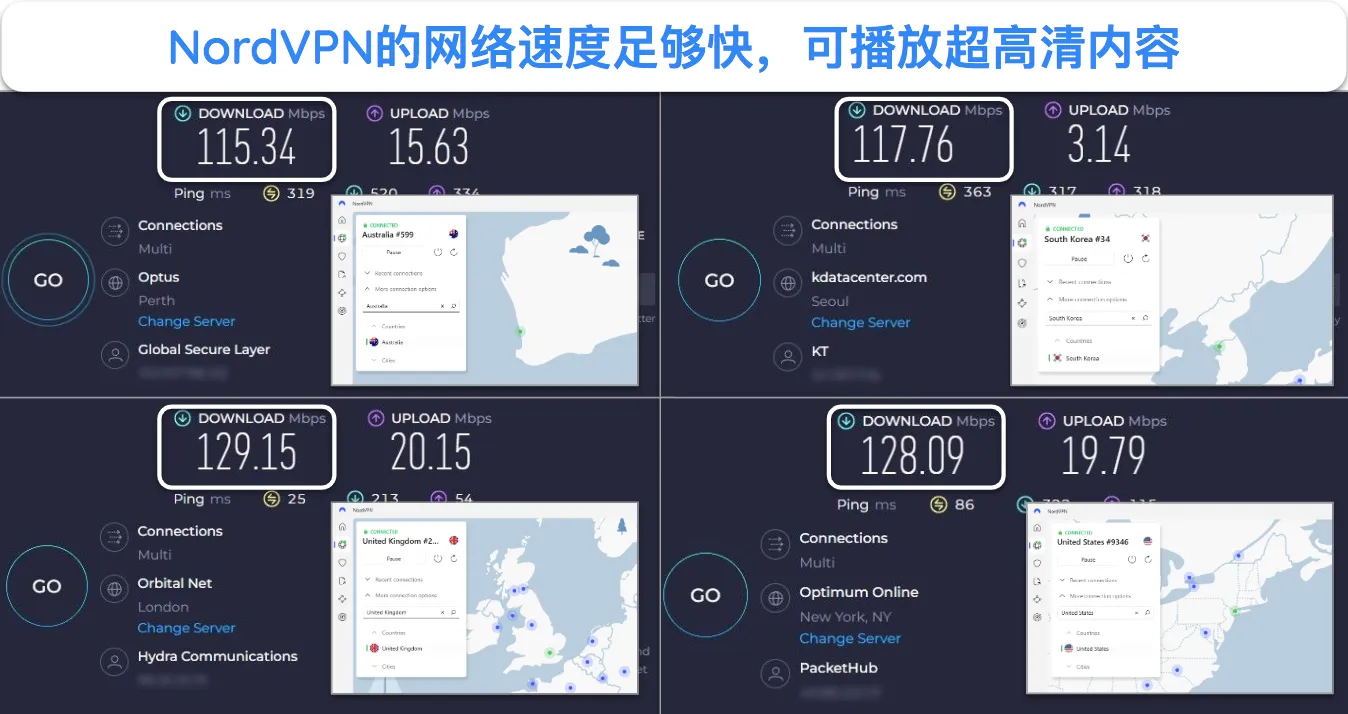
Task: Click the Connections icon in the kdatacenter.com panel
Action: tap(788, 232)
